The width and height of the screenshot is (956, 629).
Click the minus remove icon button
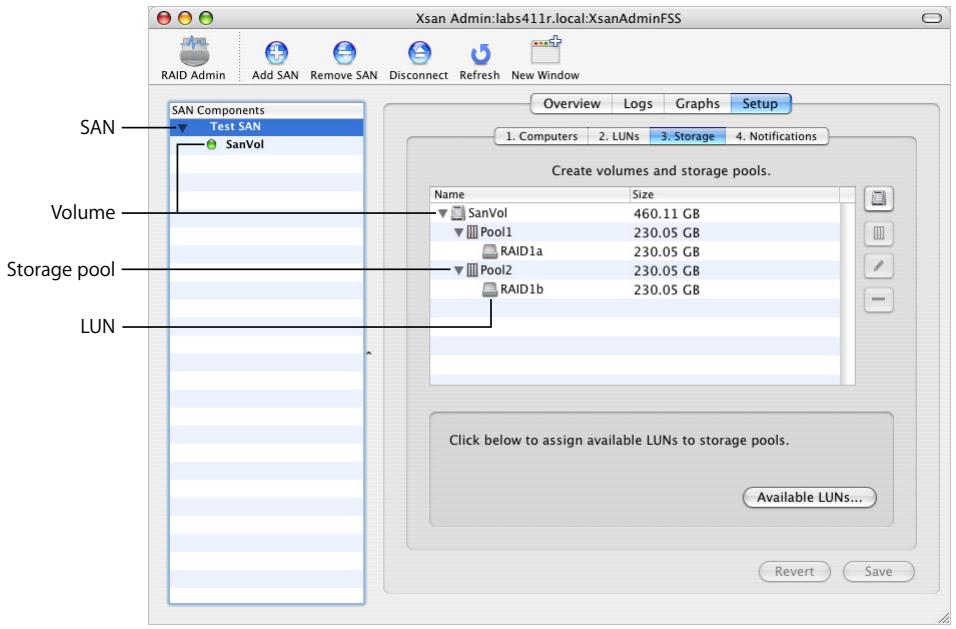879,299
